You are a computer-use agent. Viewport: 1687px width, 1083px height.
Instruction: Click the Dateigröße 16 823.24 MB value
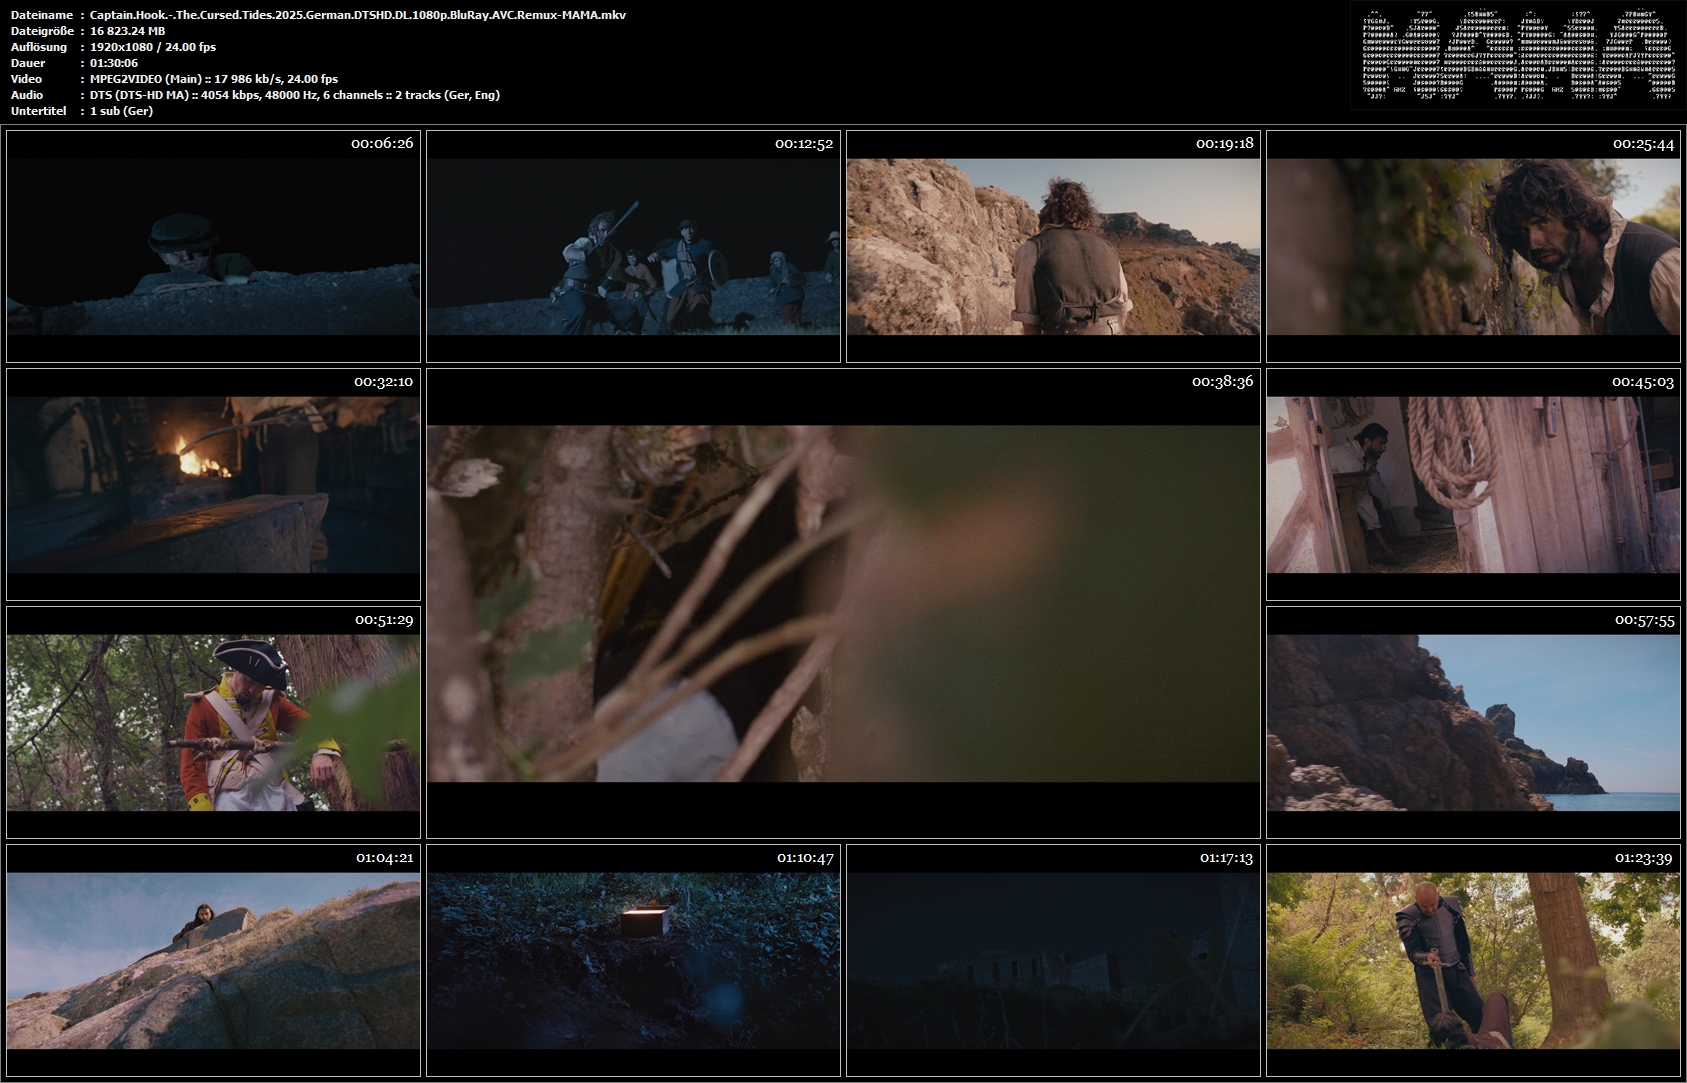(x=128, y=31)
